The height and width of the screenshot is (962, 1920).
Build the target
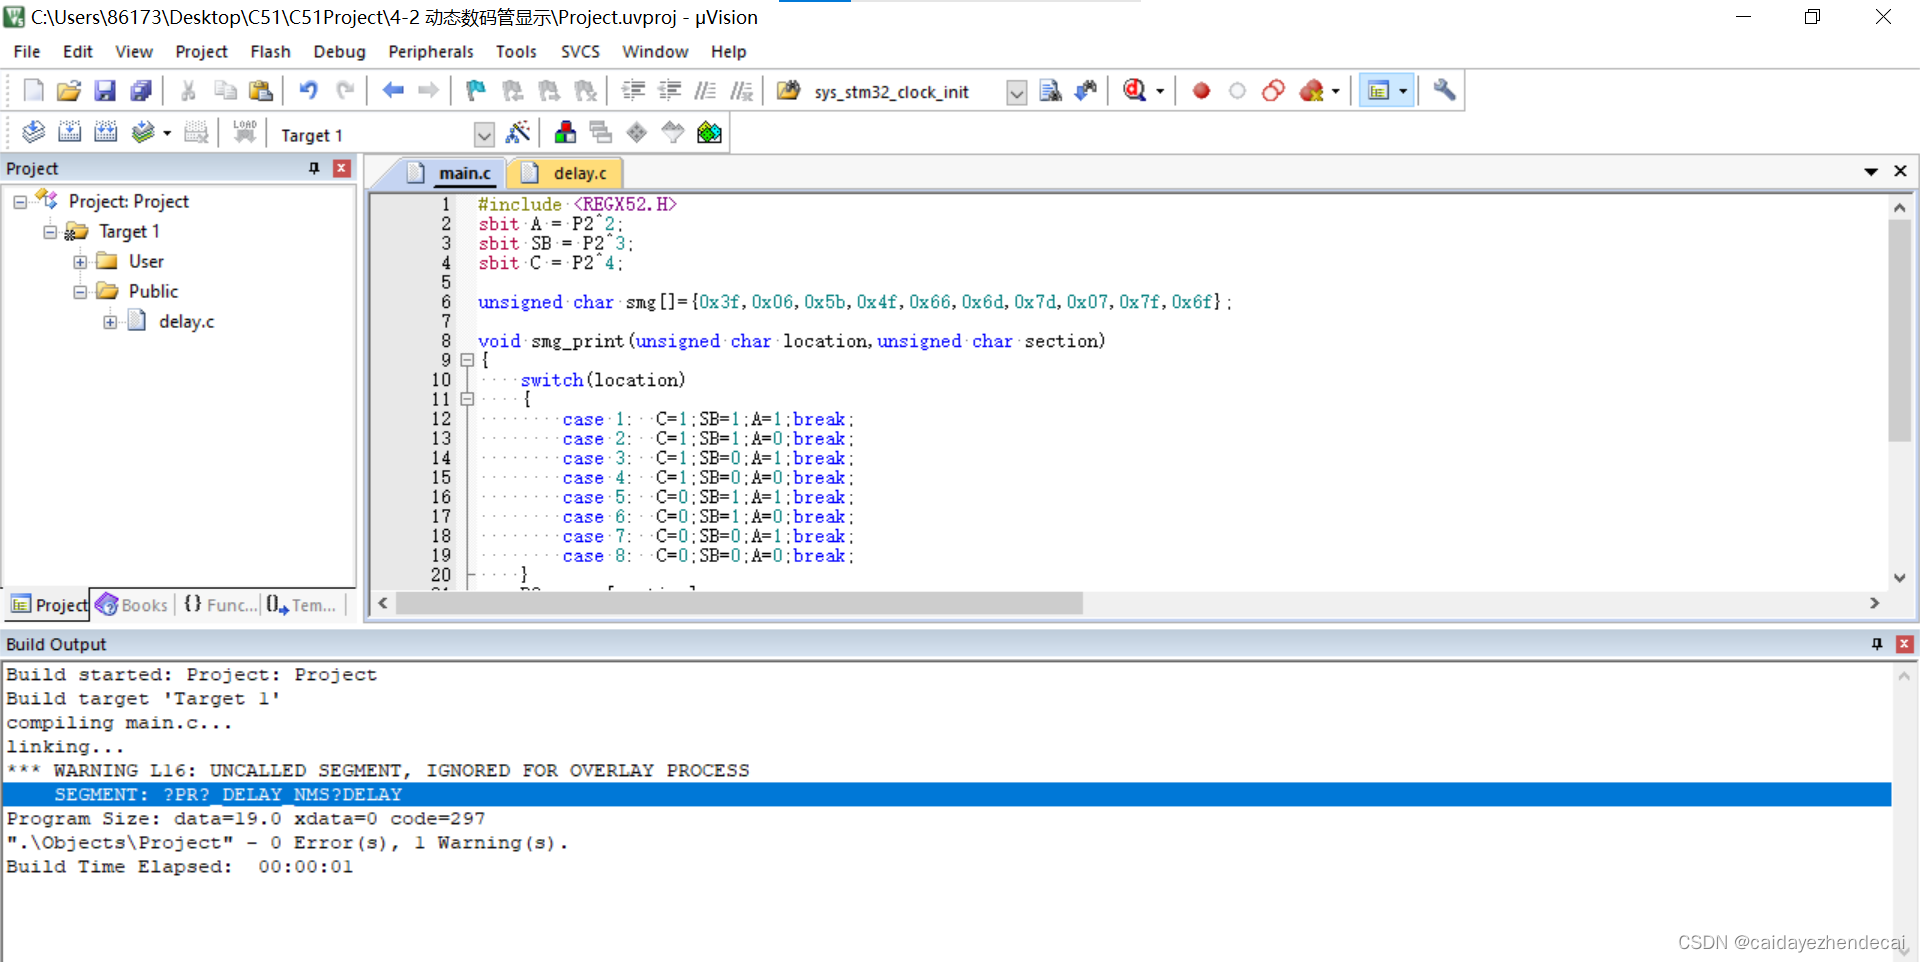(69, 131)
